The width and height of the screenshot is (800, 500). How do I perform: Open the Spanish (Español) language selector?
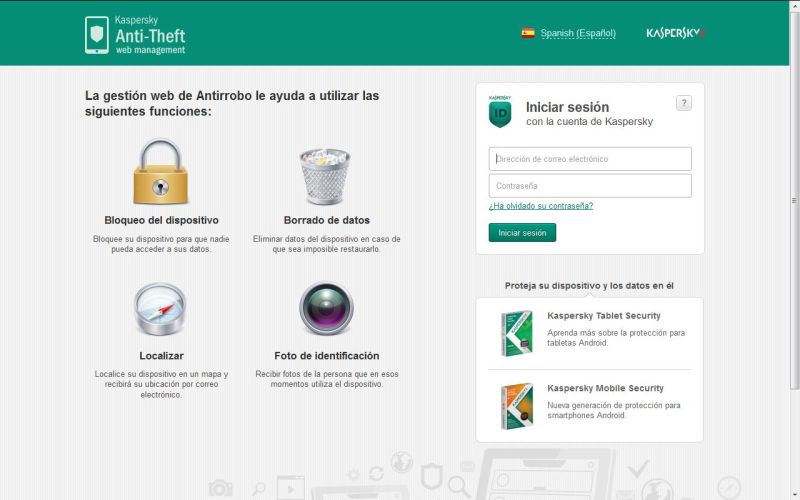[x=578, y=33]
